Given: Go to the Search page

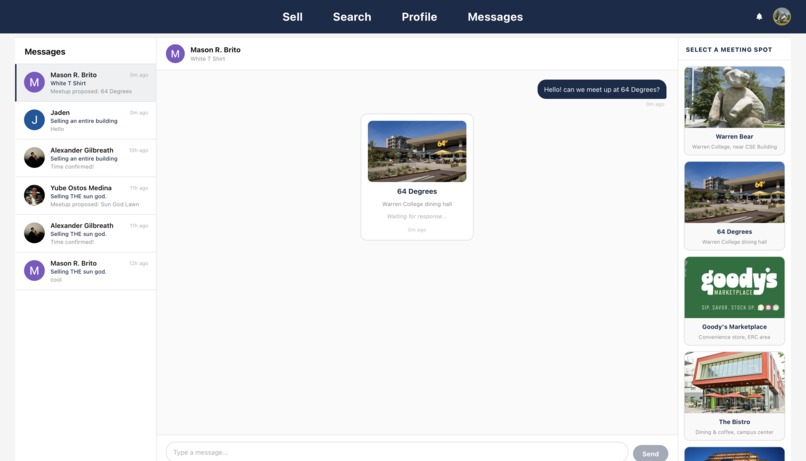Looking at the screenshot, I should click(352, 17).
